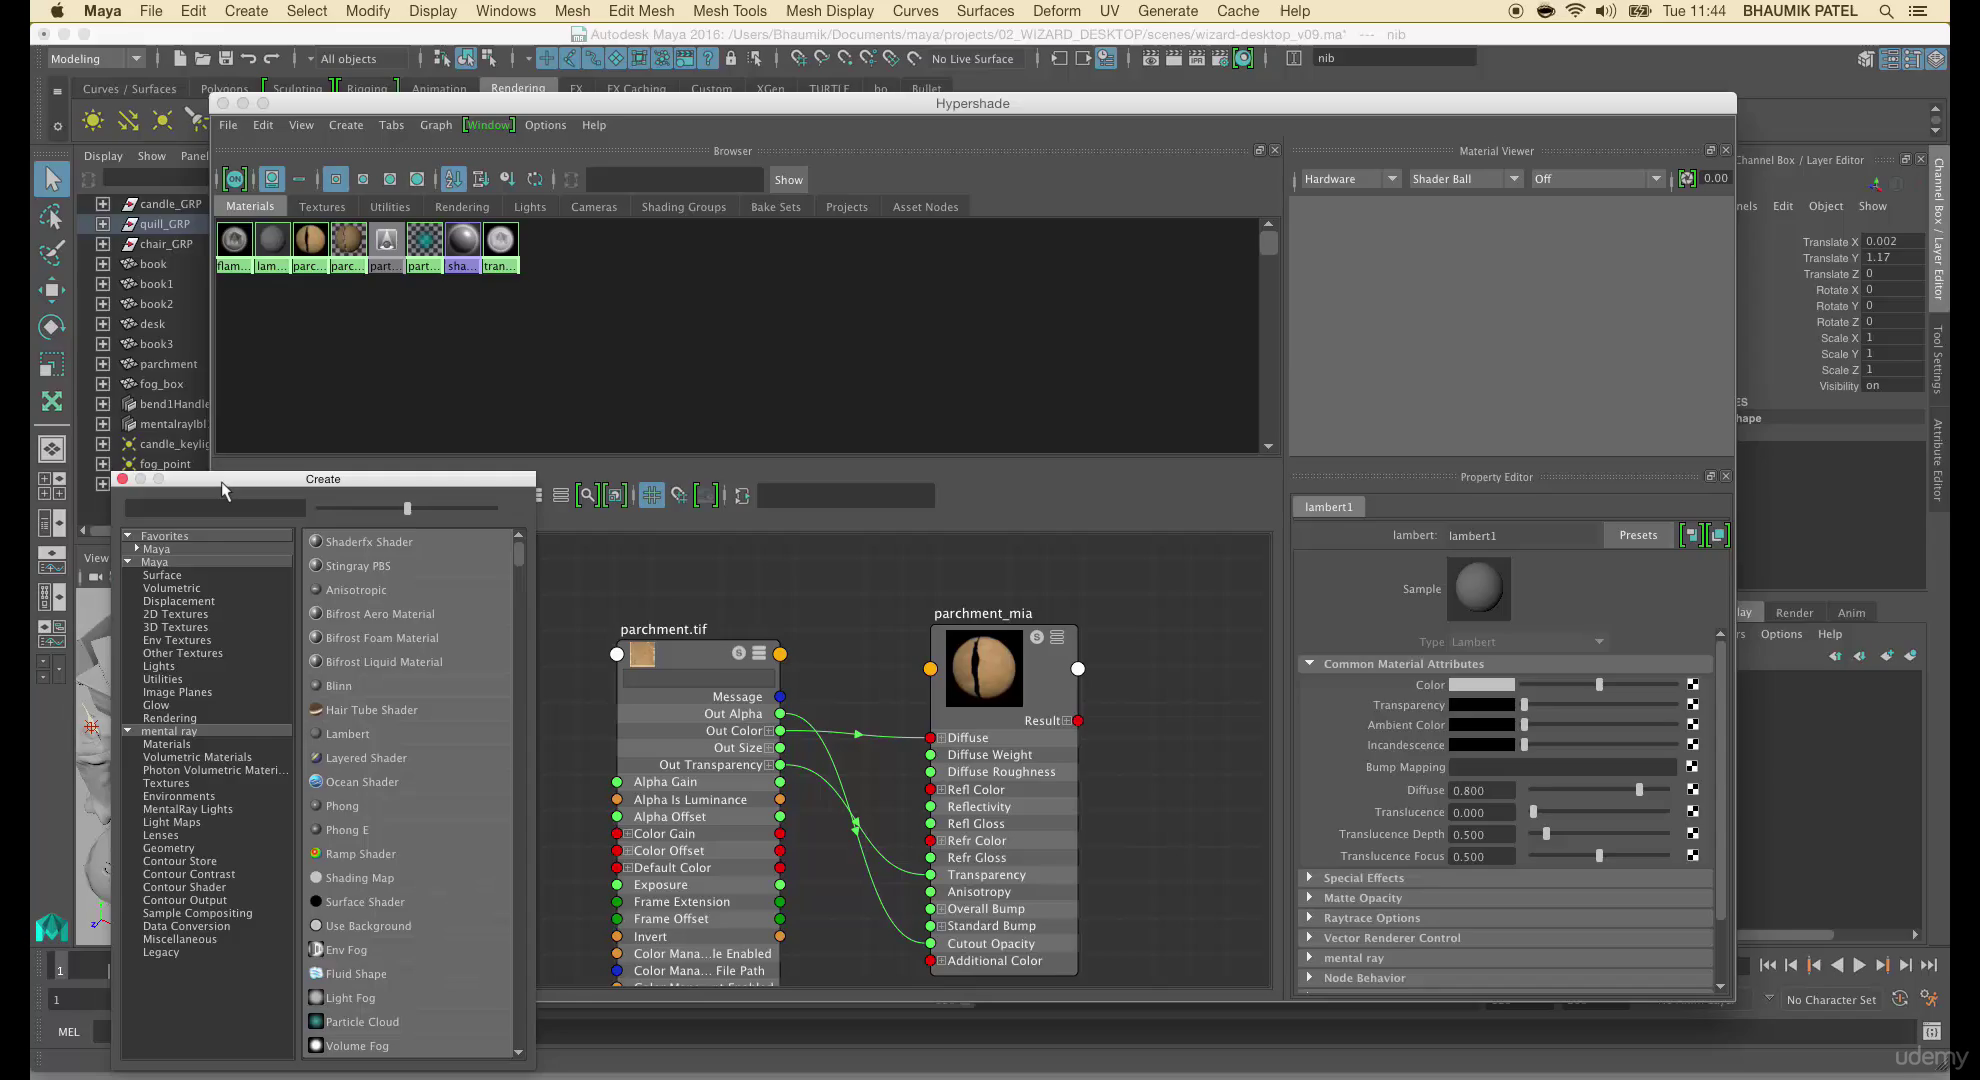Toggle Bump Mapping map checker button
This screenshot has height=1080, width=1980.
point(1692,767)
